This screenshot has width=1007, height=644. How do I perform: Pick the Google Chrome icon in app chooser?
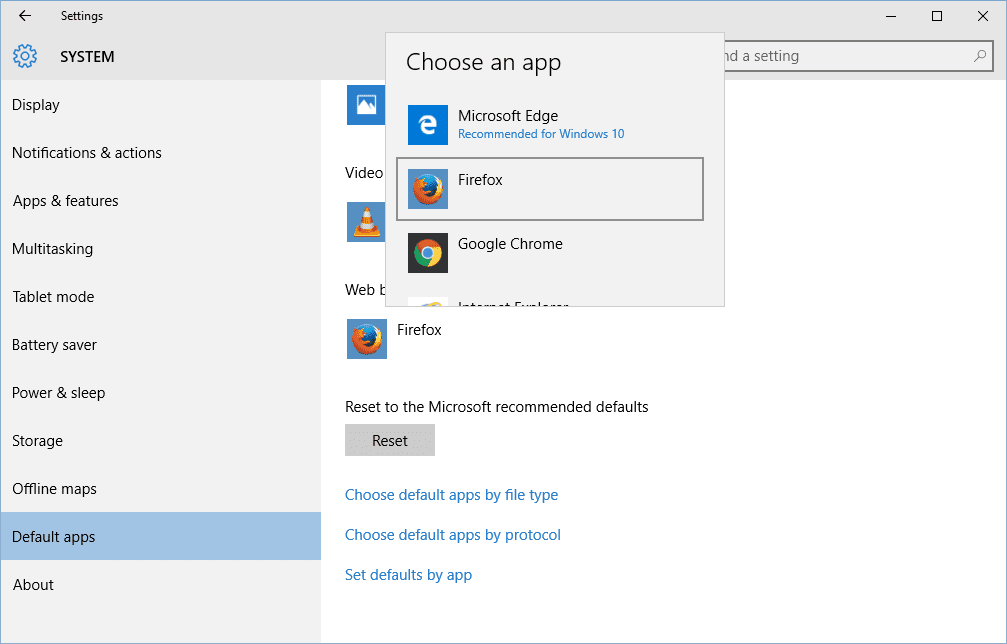click(427, 253)
